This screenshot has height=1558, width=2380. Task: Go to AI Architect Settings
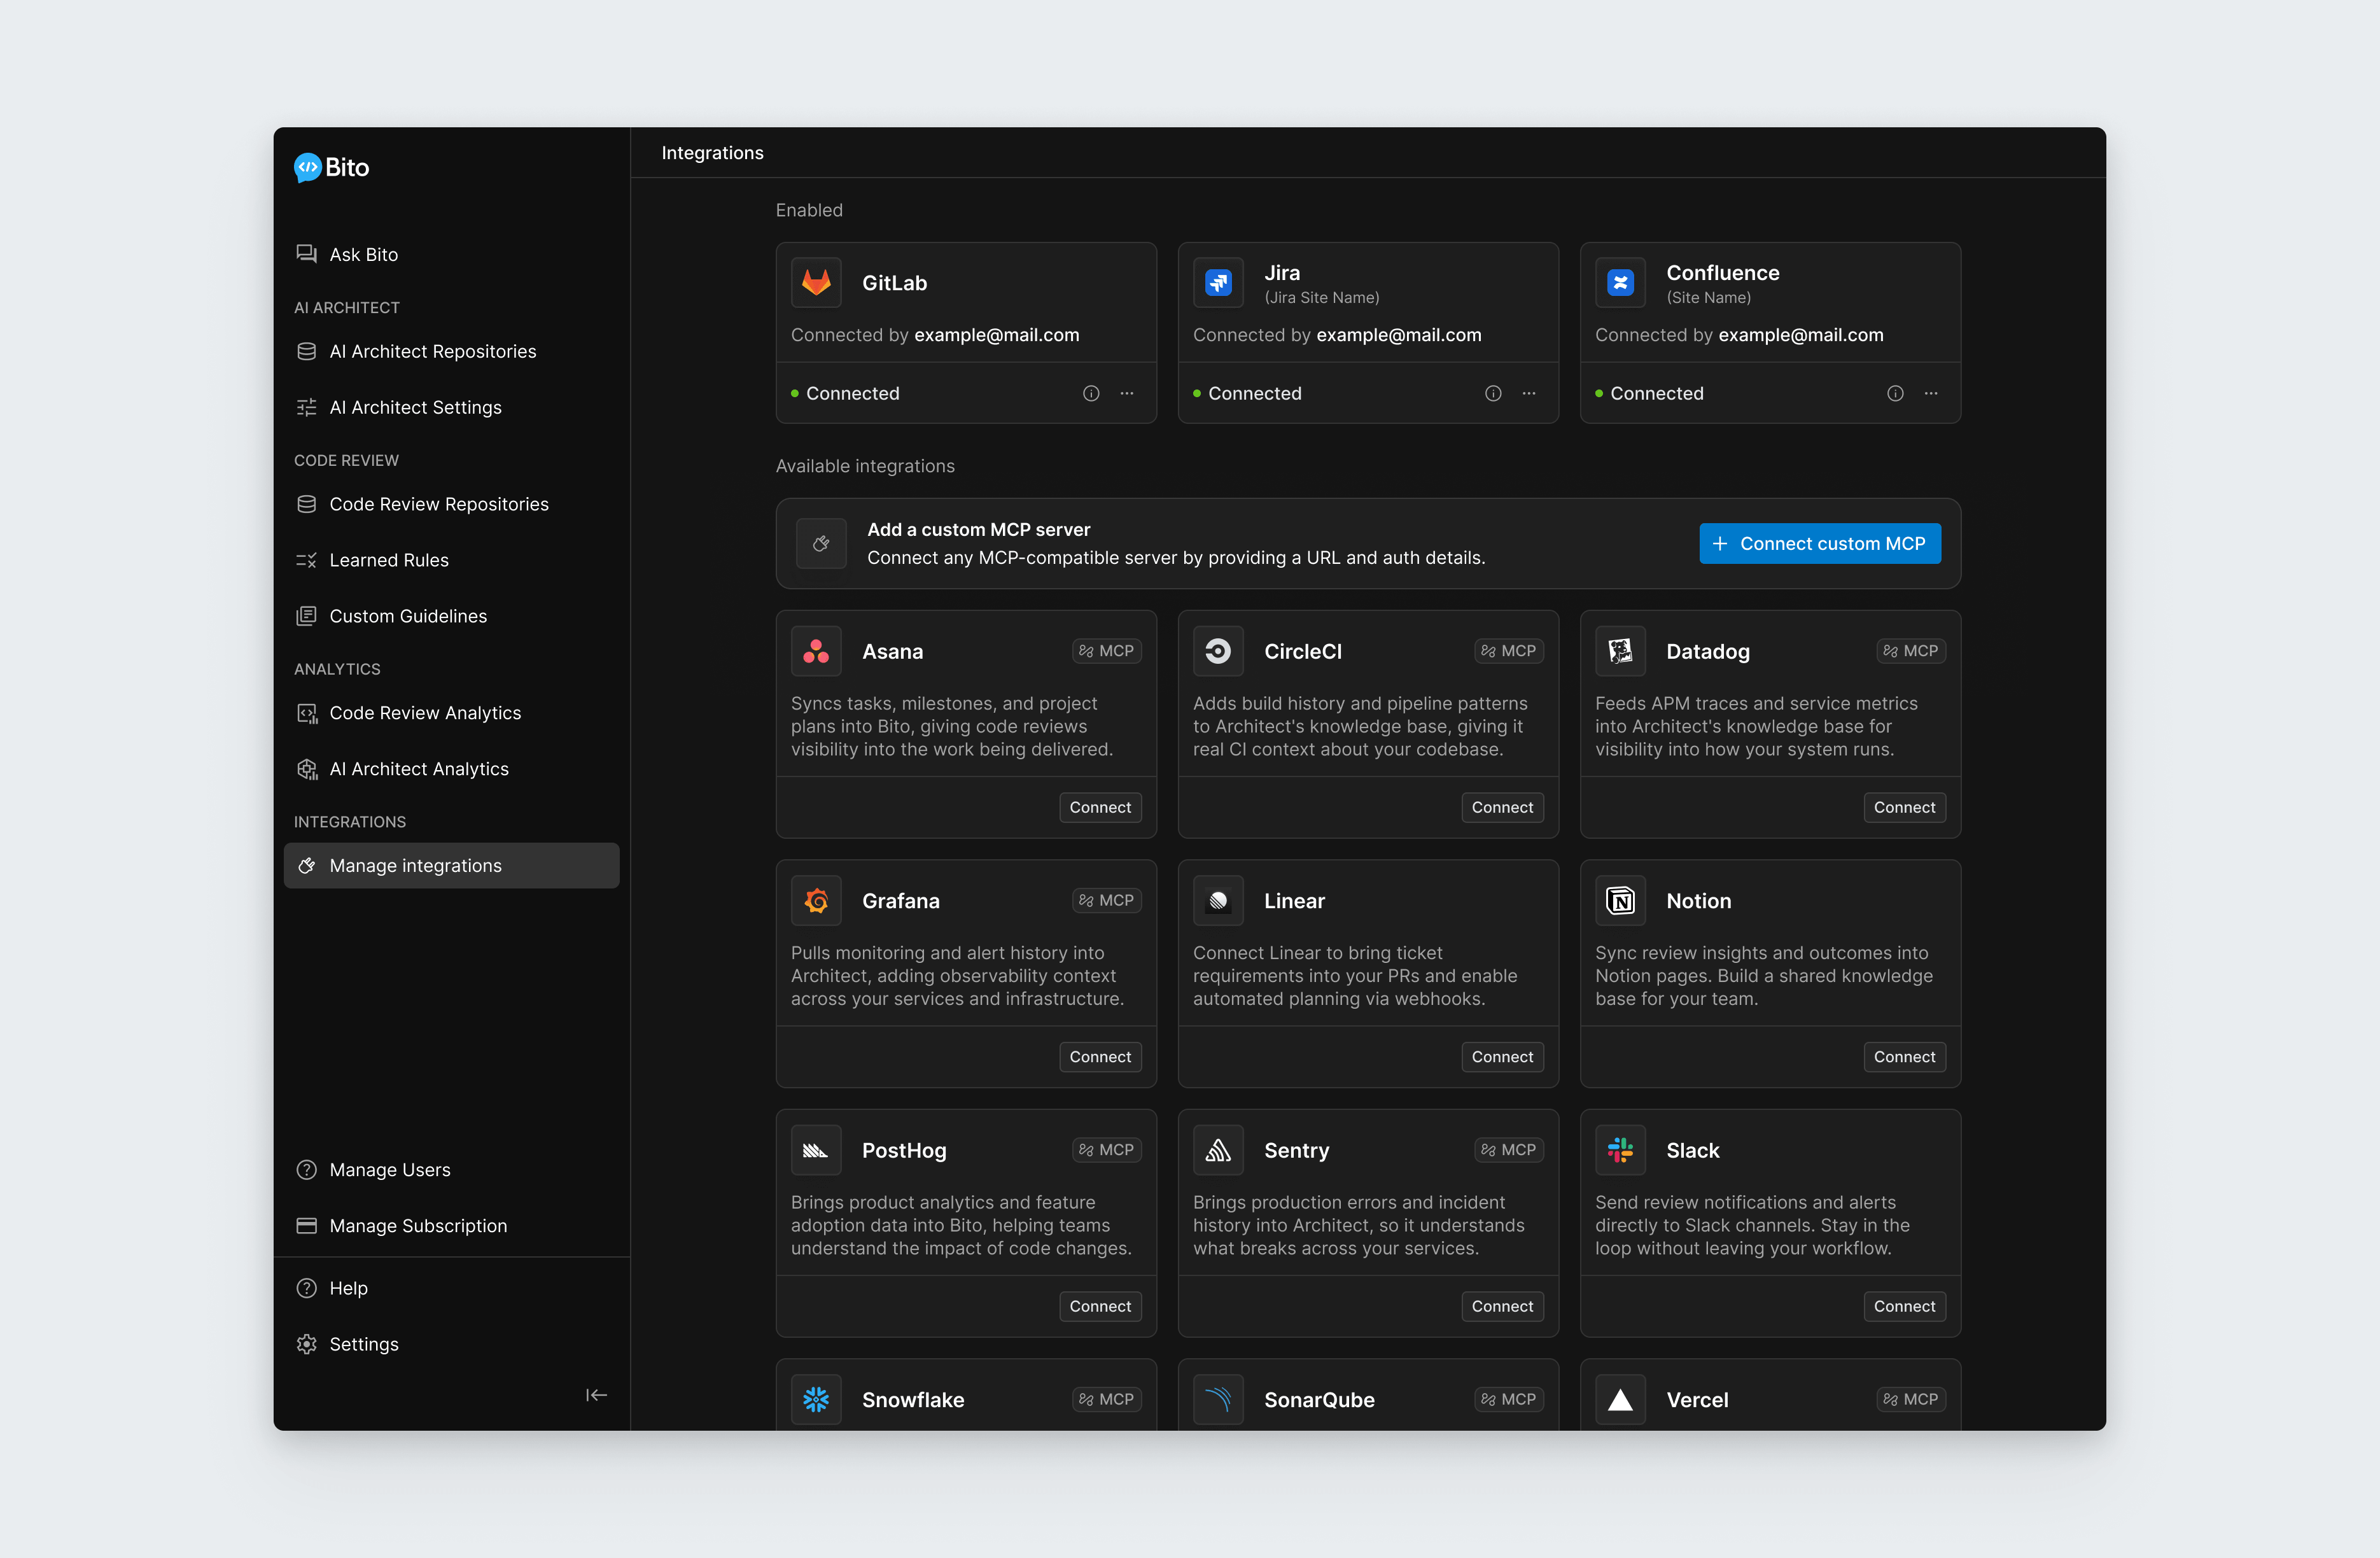(451, 407)
